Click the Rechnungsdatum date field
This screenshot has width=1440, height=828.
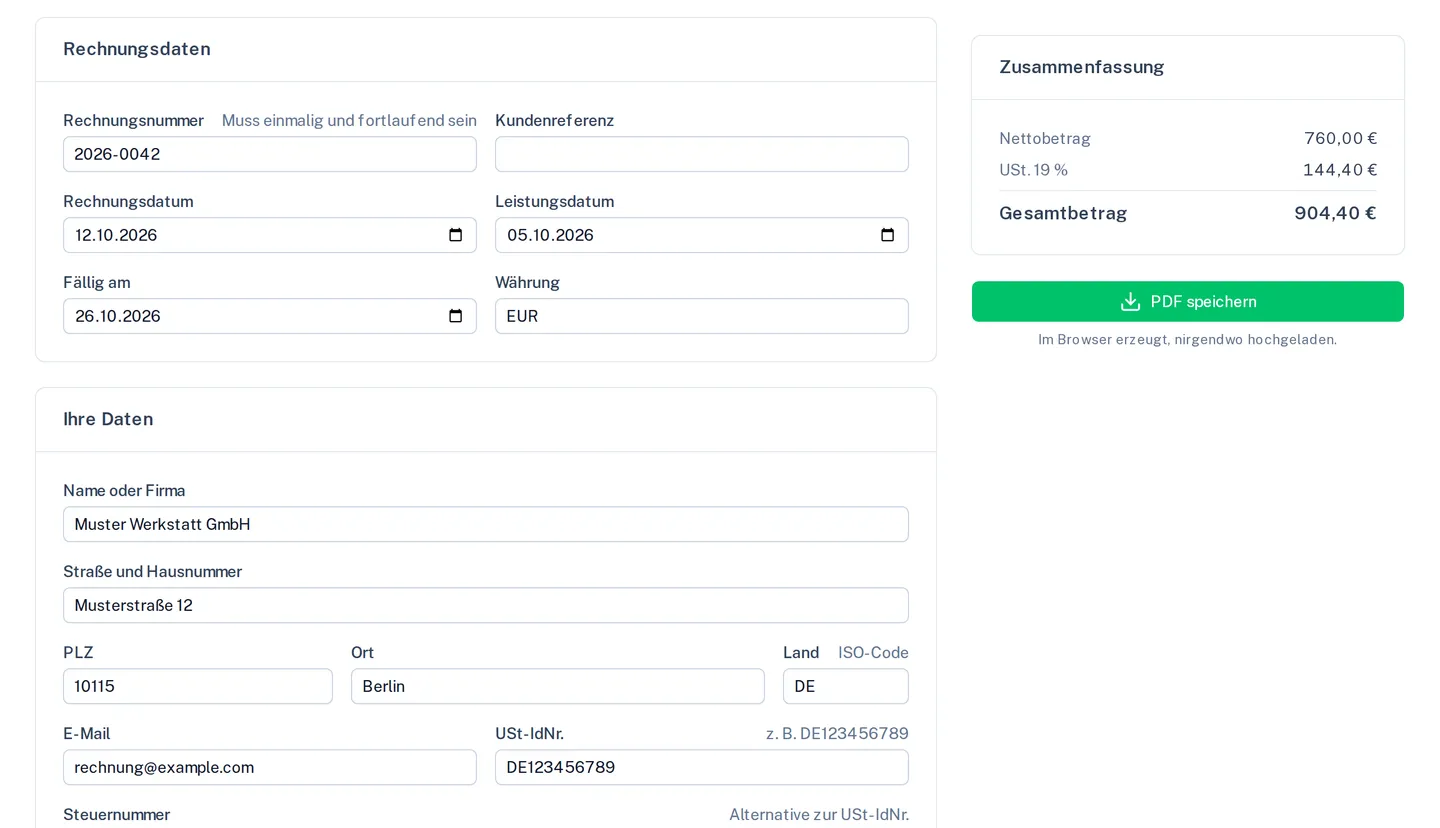pyautogui.click(x=270, y=235)
